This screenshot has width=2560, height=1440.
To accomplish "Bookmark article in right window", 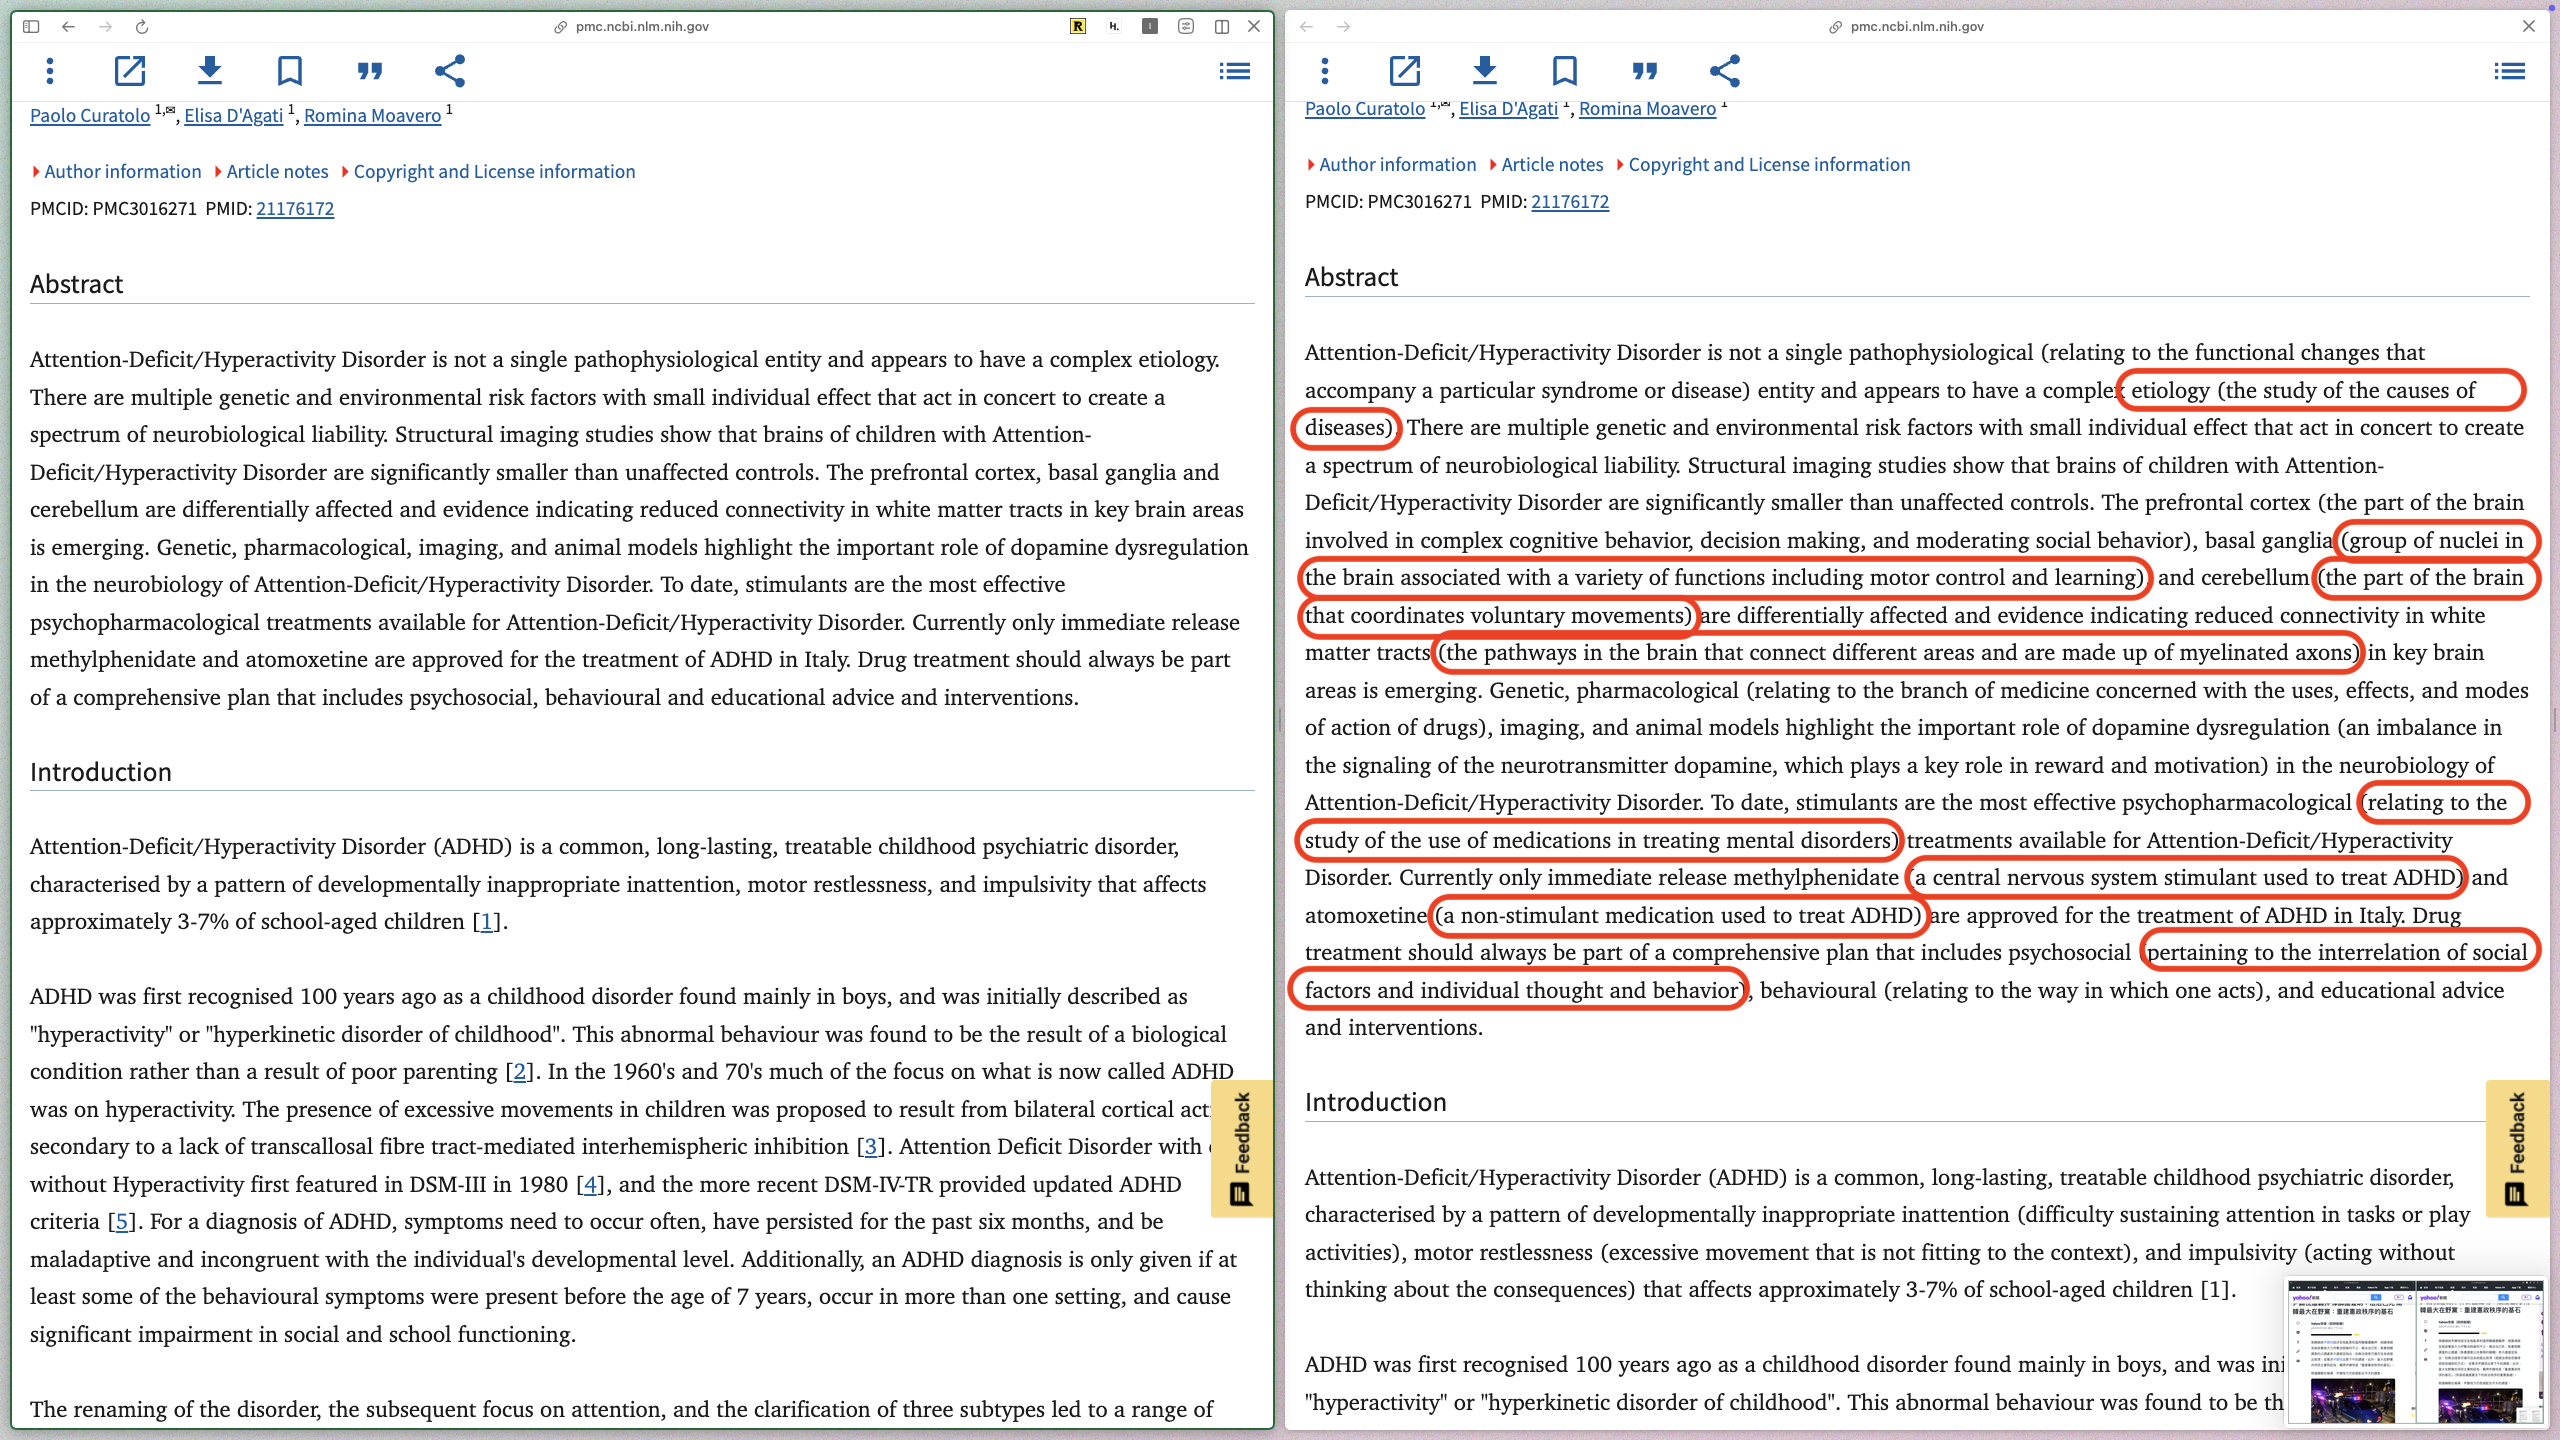I will [x=1565, y=71].
